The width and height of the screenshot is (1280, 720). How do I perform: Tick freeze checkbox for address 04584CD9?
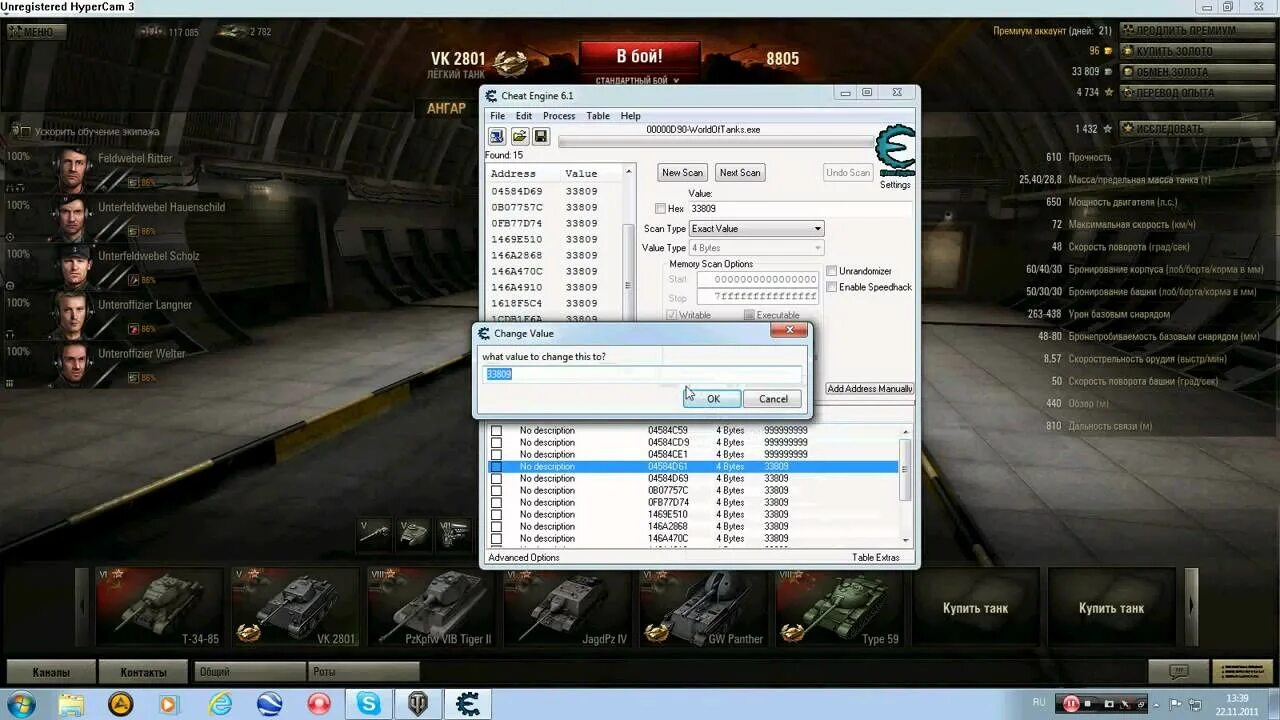(x=496, y=442)
